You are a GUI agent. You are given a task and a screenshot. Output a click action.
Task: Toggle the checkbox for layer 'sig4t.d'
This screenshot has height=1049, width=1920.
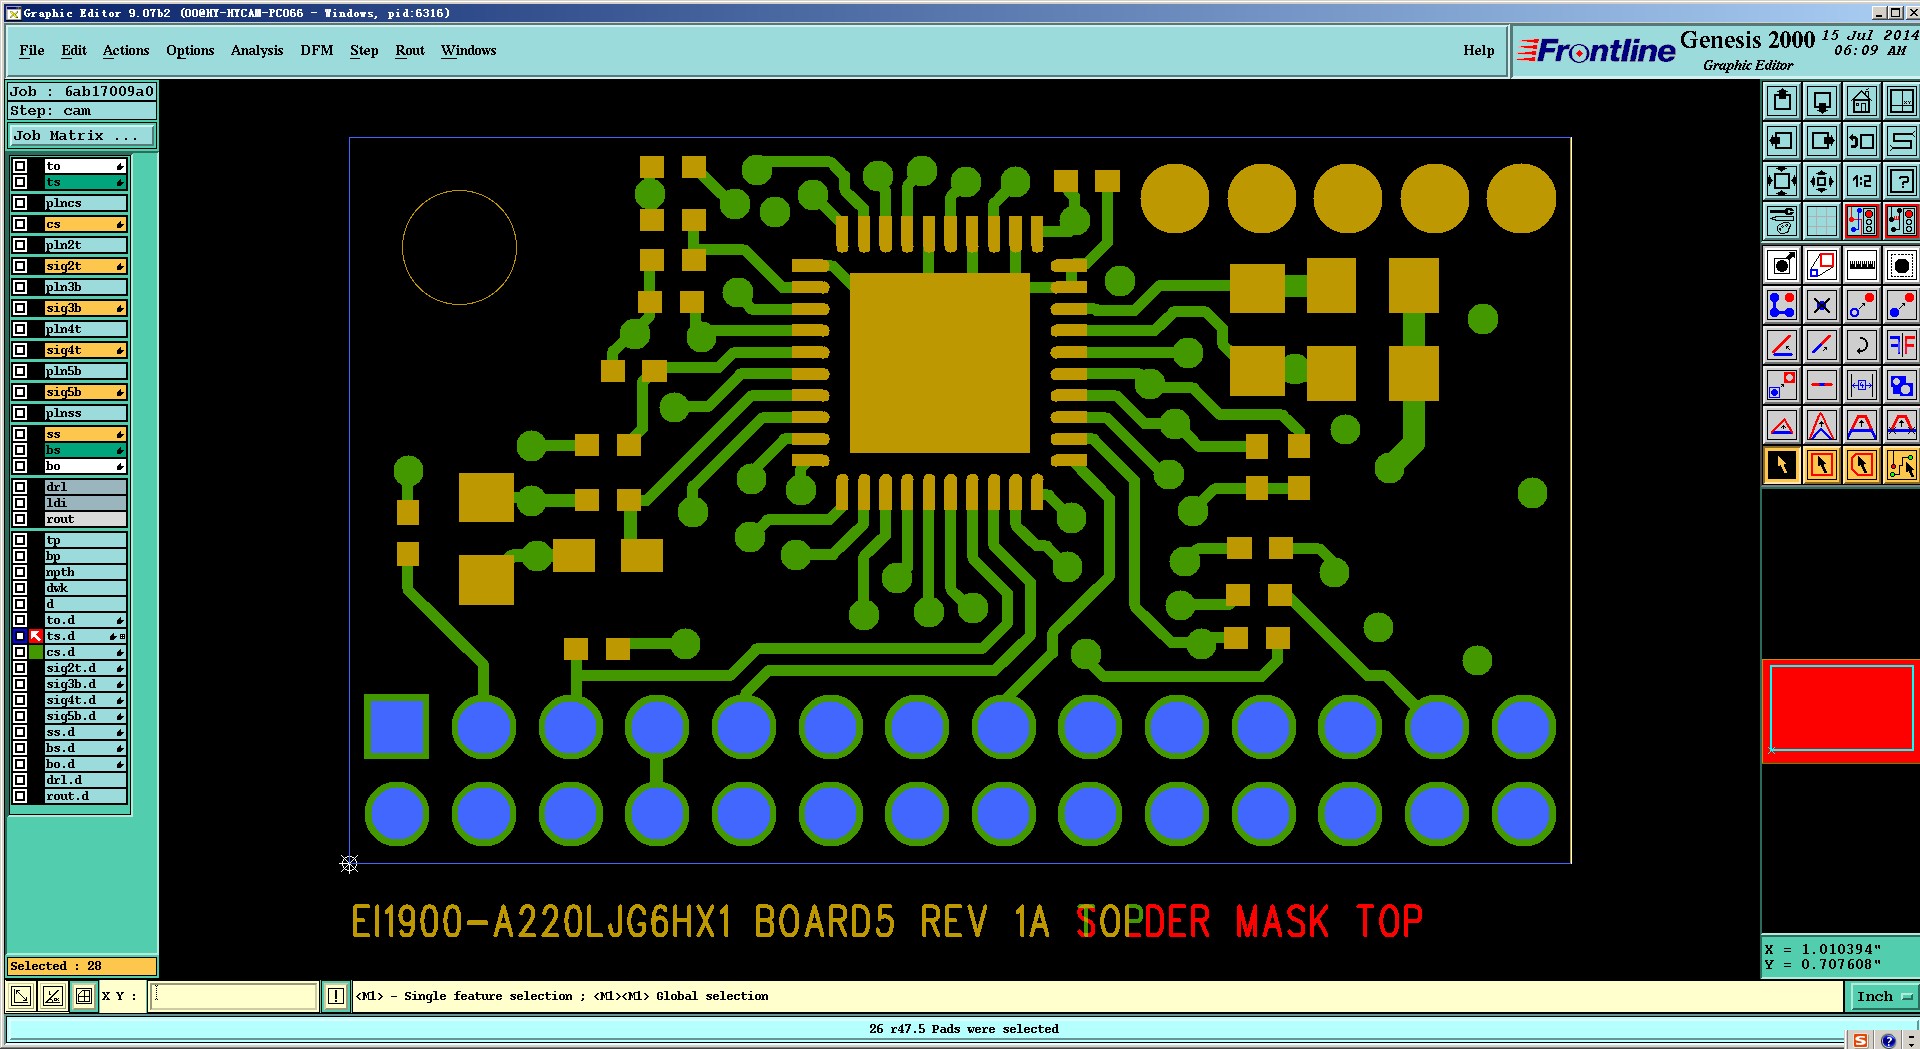pos(20,700)
